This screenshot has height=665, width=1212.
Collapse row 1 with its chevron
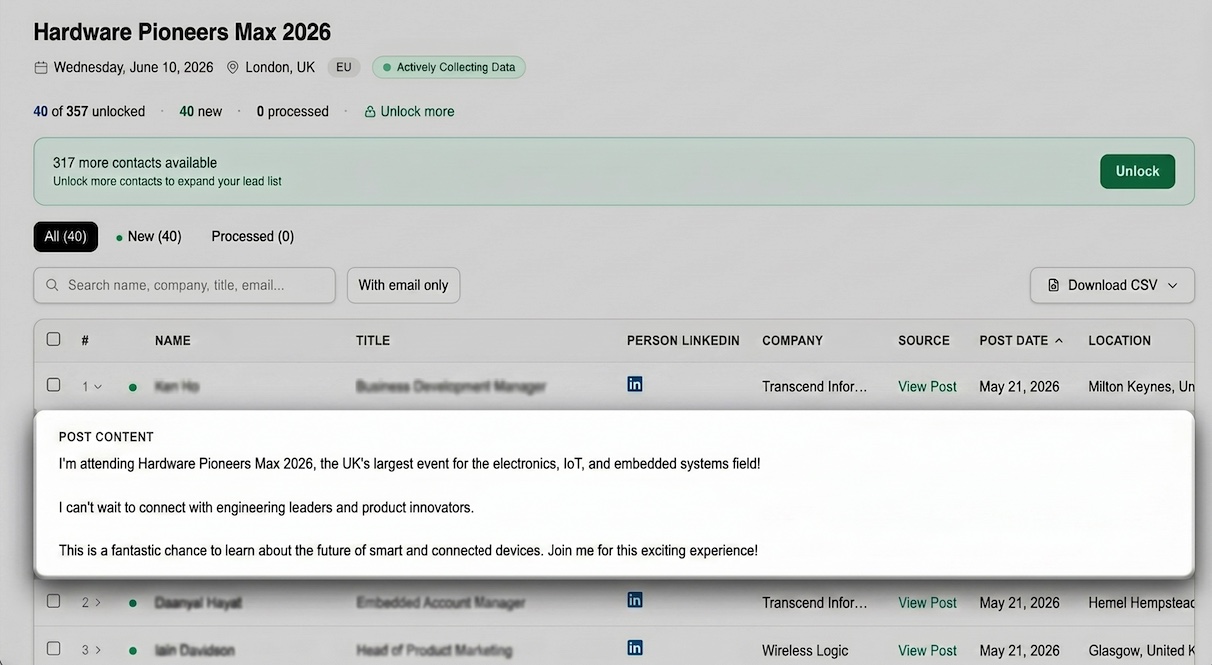98,387
